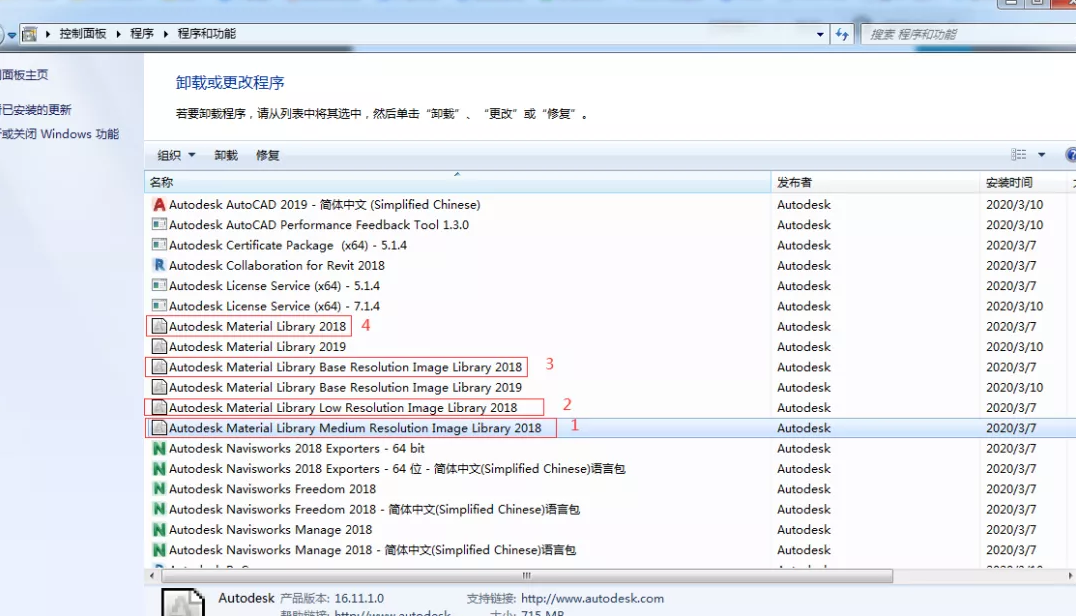Image resolution: width=1076 pixels, height=616 pixels.
Task: Click the large Autodesk icon in details pane
Action: 183,602
